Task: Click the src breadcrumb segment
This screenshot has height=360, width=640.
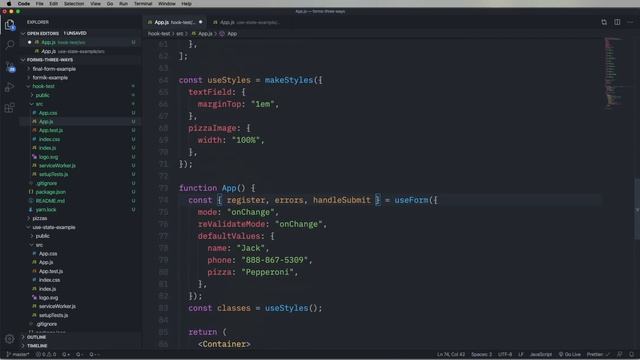Action: 180,34
